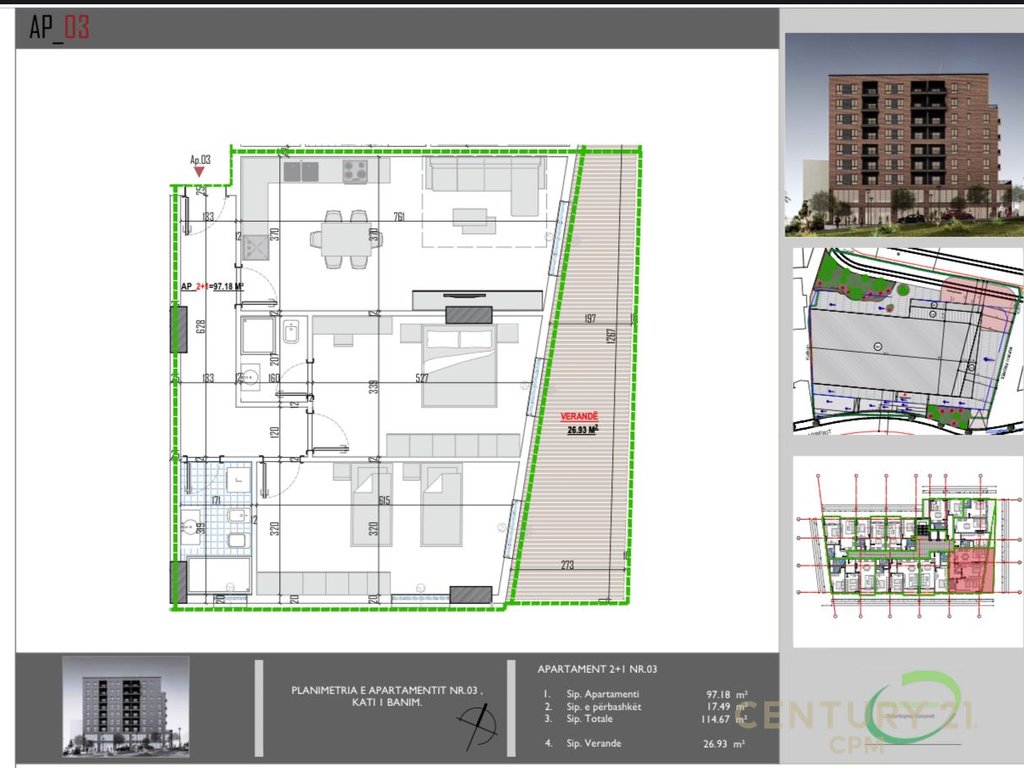Click the Planimetria e Apartamentit NR.03 caption
Viewport: 1024px width, 768px height.
[387, 696]
